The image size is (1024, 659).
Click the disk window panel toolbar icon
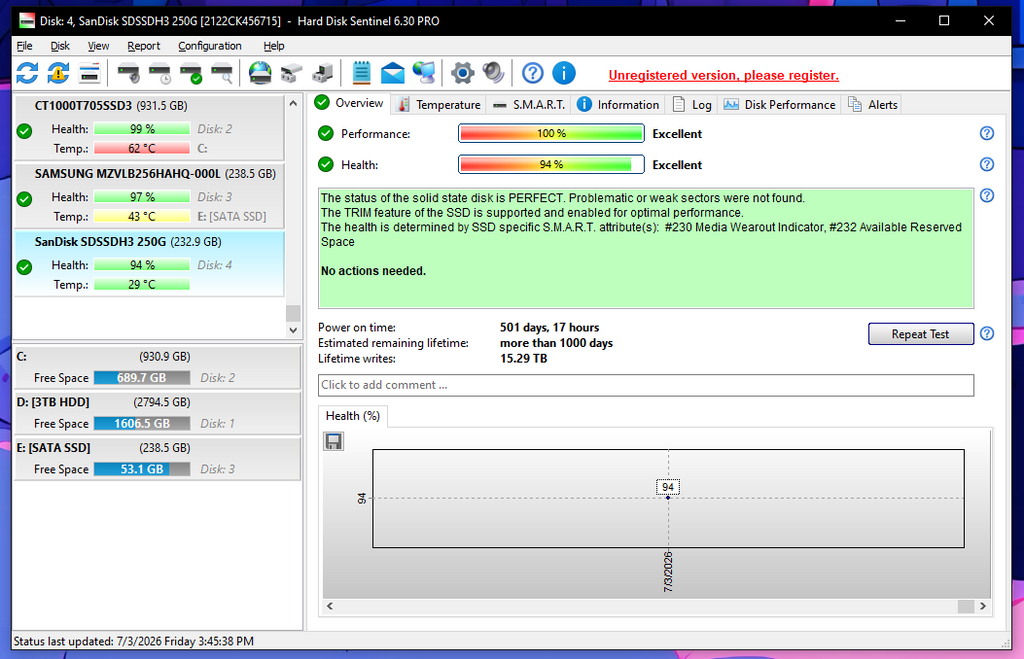point(89,73)
